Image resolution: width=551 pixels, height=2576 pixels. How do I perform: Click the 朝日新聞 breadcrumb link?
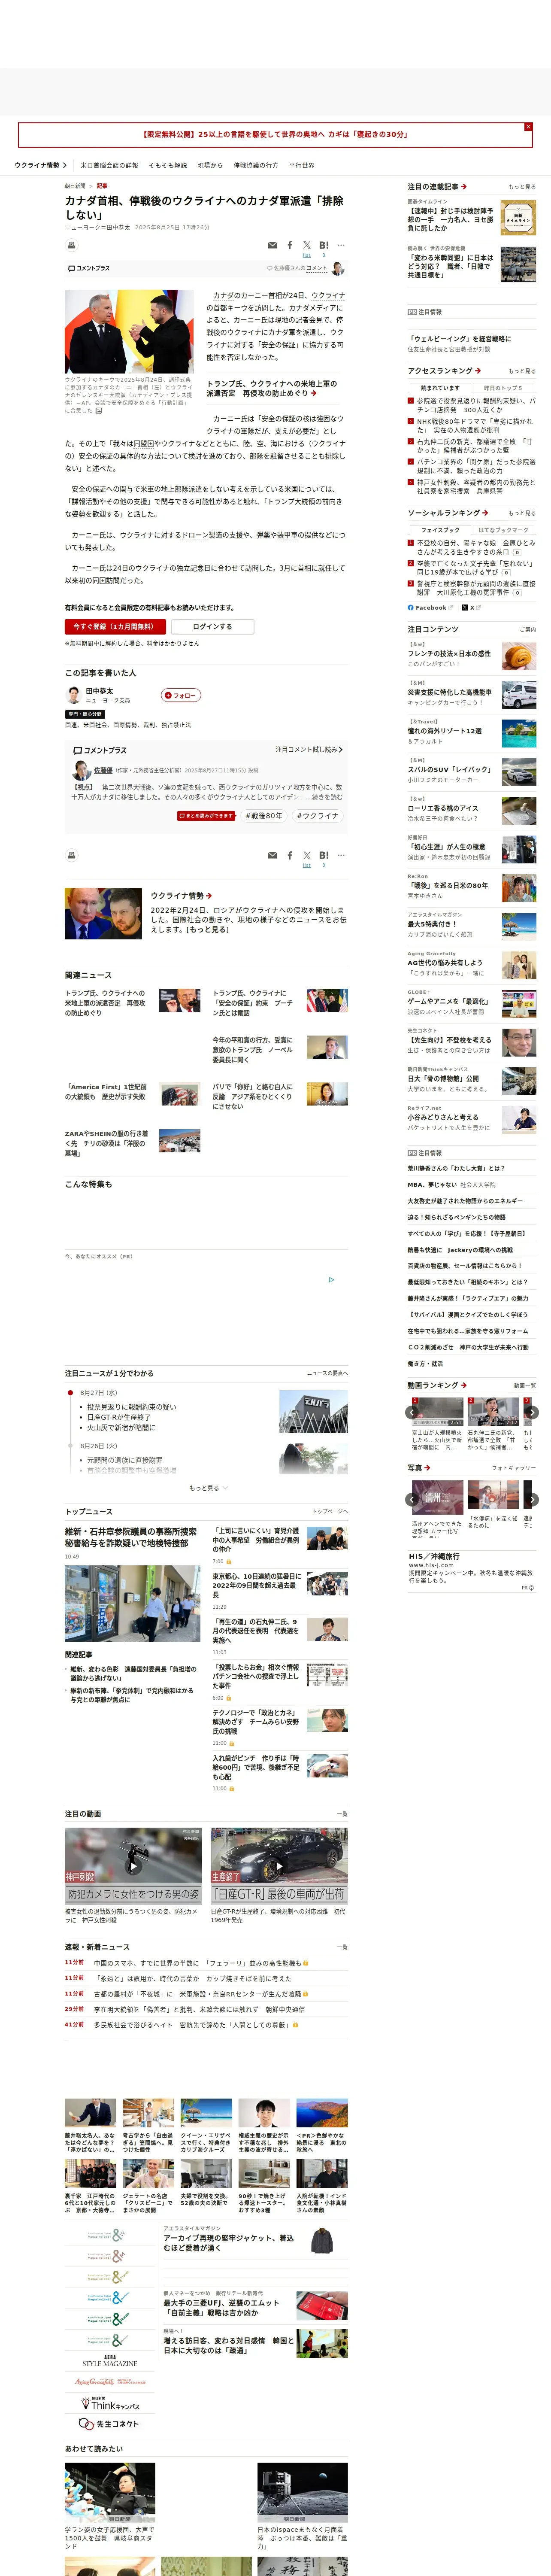[x=75, y=186]
